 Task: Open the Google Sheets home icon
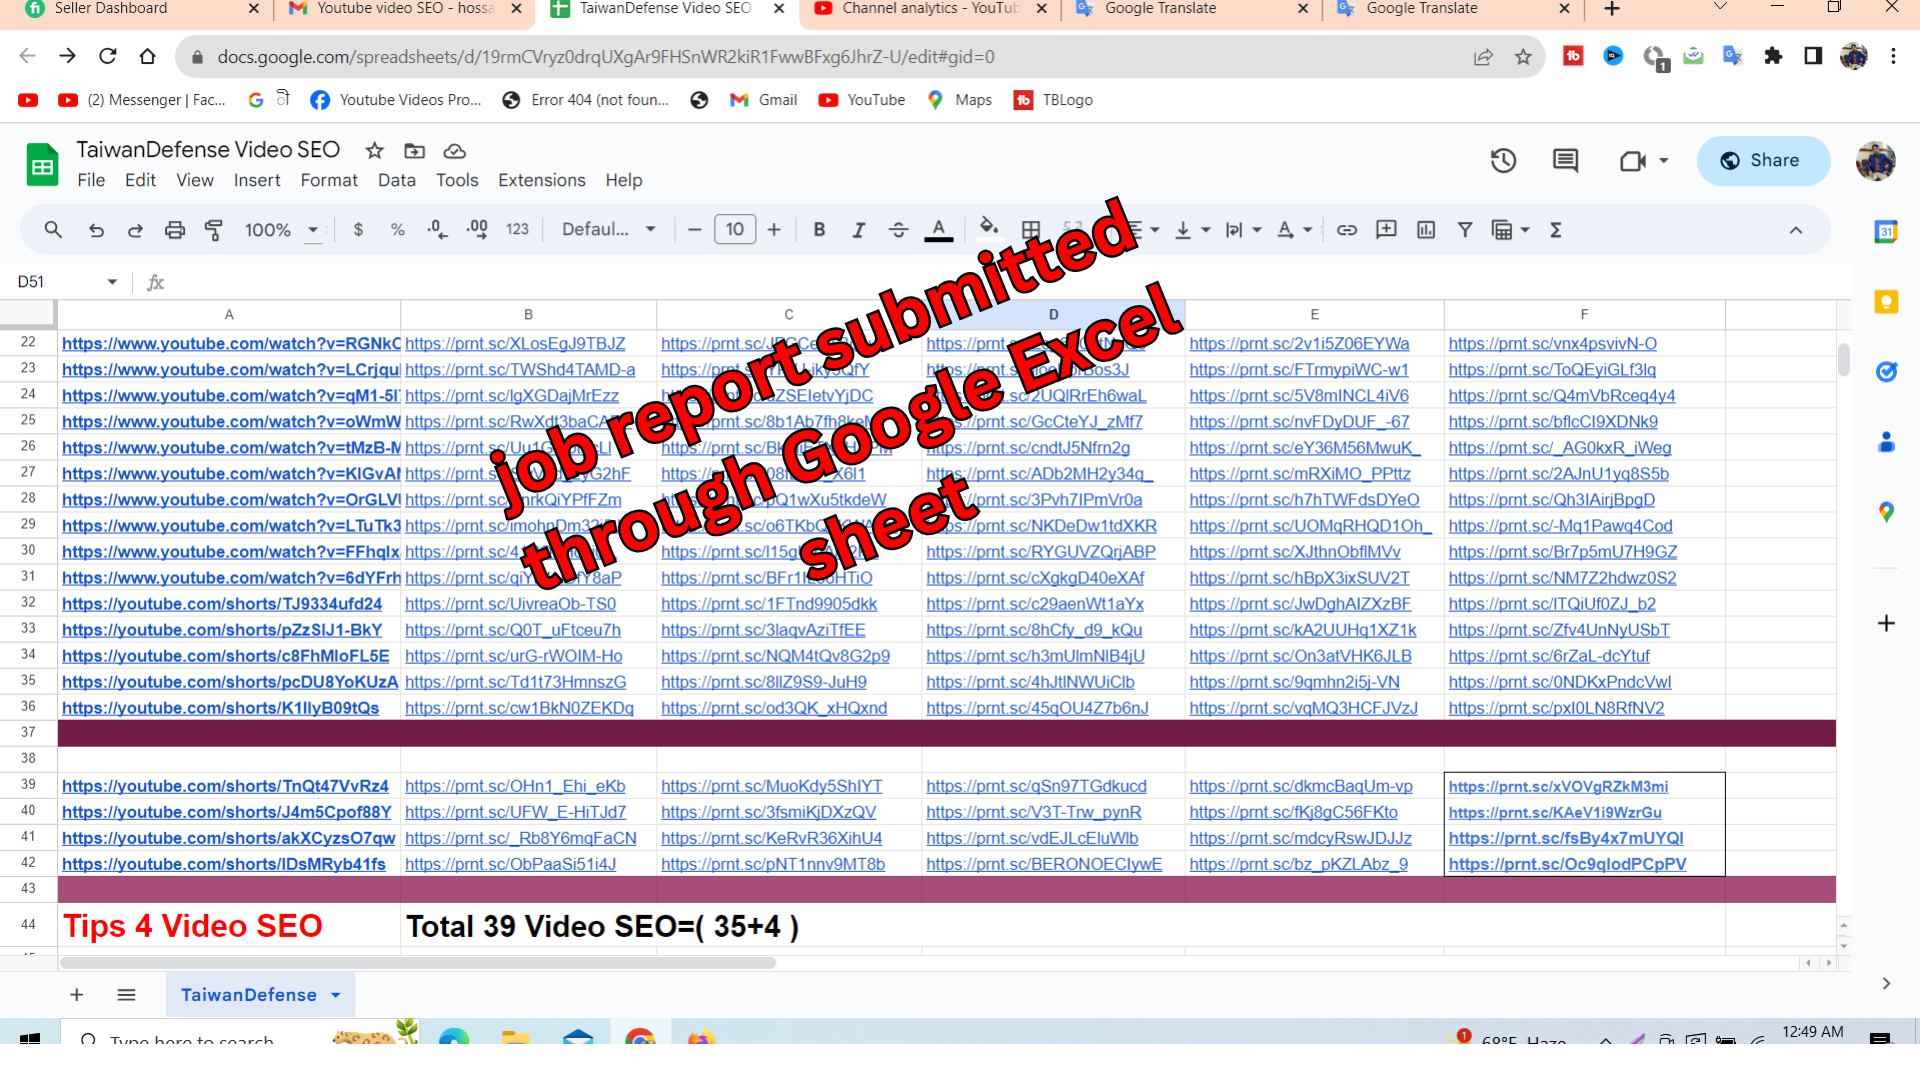click(42, 165)
